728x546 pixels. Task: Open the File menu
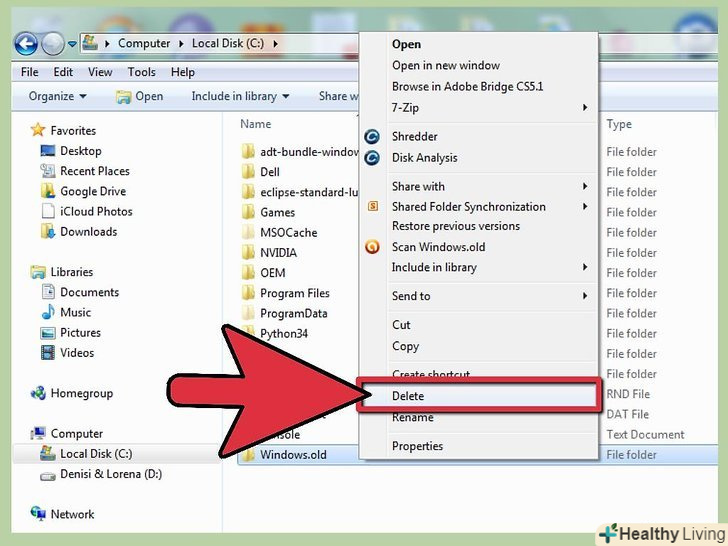(x=30, y=72)
